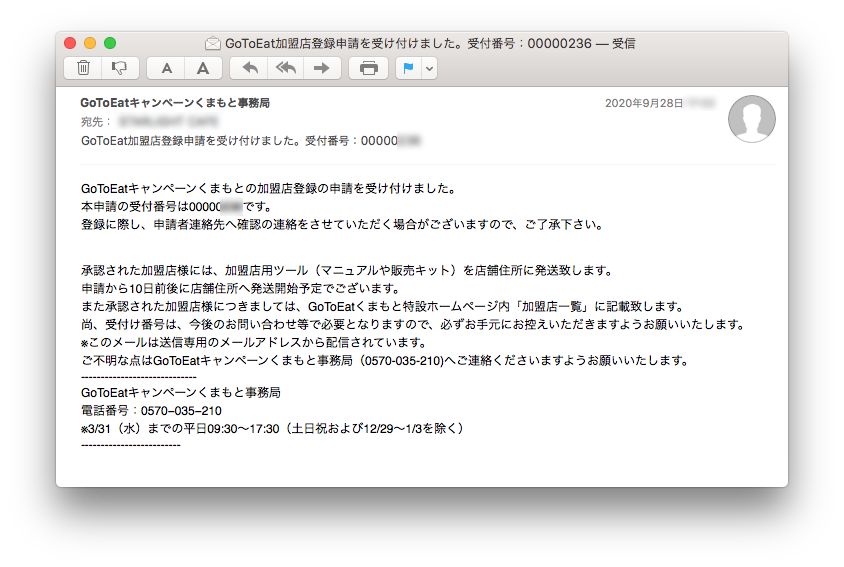Select sender name GoToEatキャンペーンくまもと事務局 in header
The height and width of the screenshot is (567, 844).
pyautogui.click(x=175, y=103)
